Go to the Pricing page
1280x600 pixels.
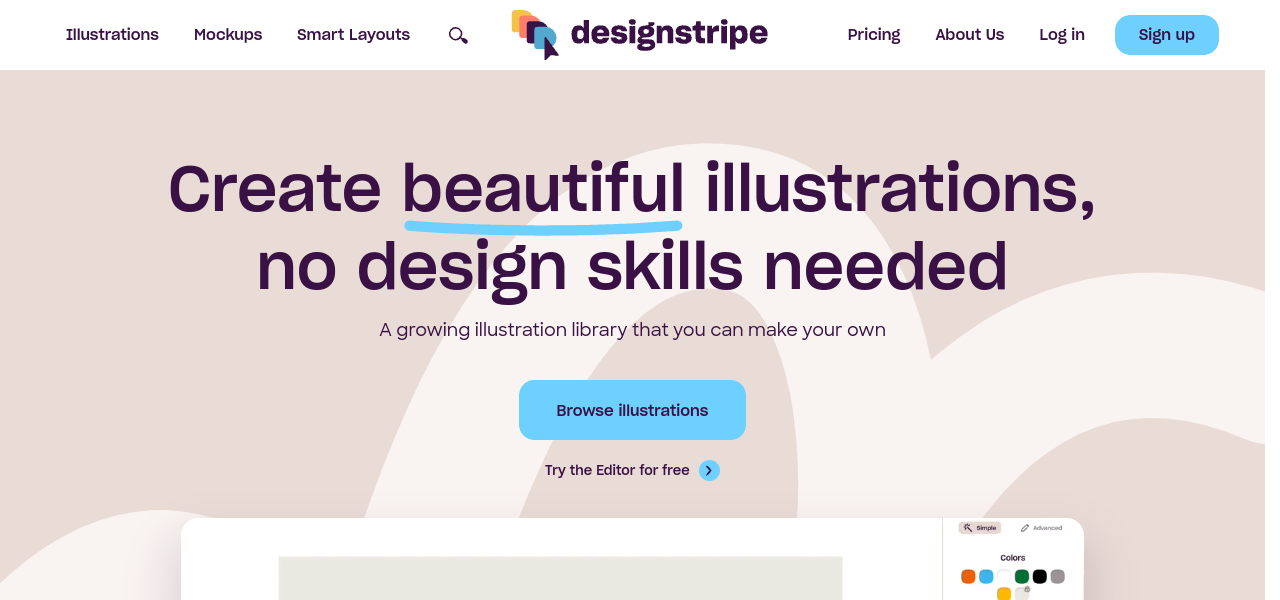pyautogui.click(x=873, y=35)
